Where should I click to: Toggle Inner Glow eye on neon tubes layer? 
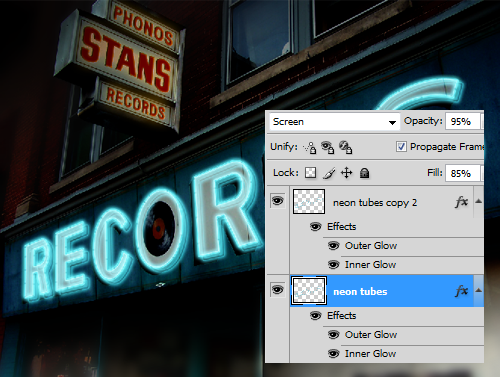333,354
